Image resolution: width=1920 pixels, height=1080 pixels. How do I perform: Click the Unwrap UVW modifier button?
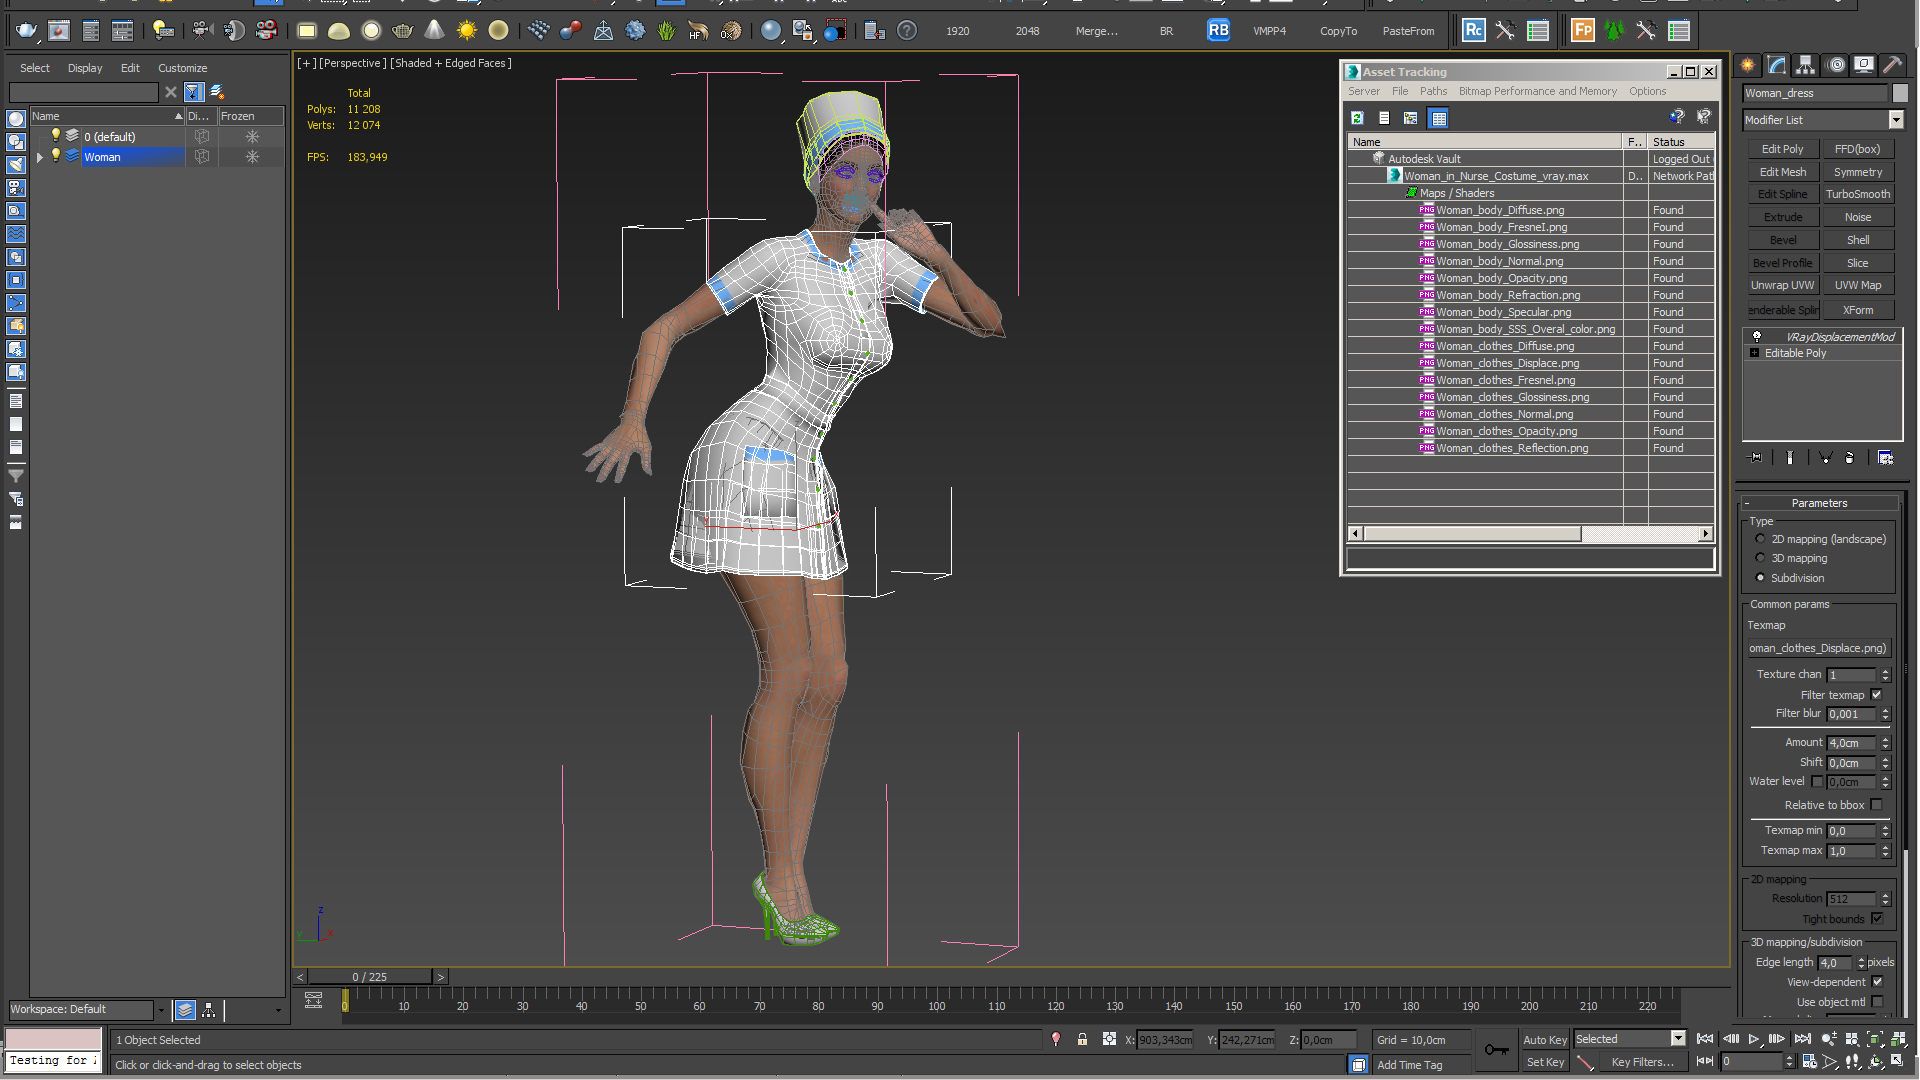1782,285
